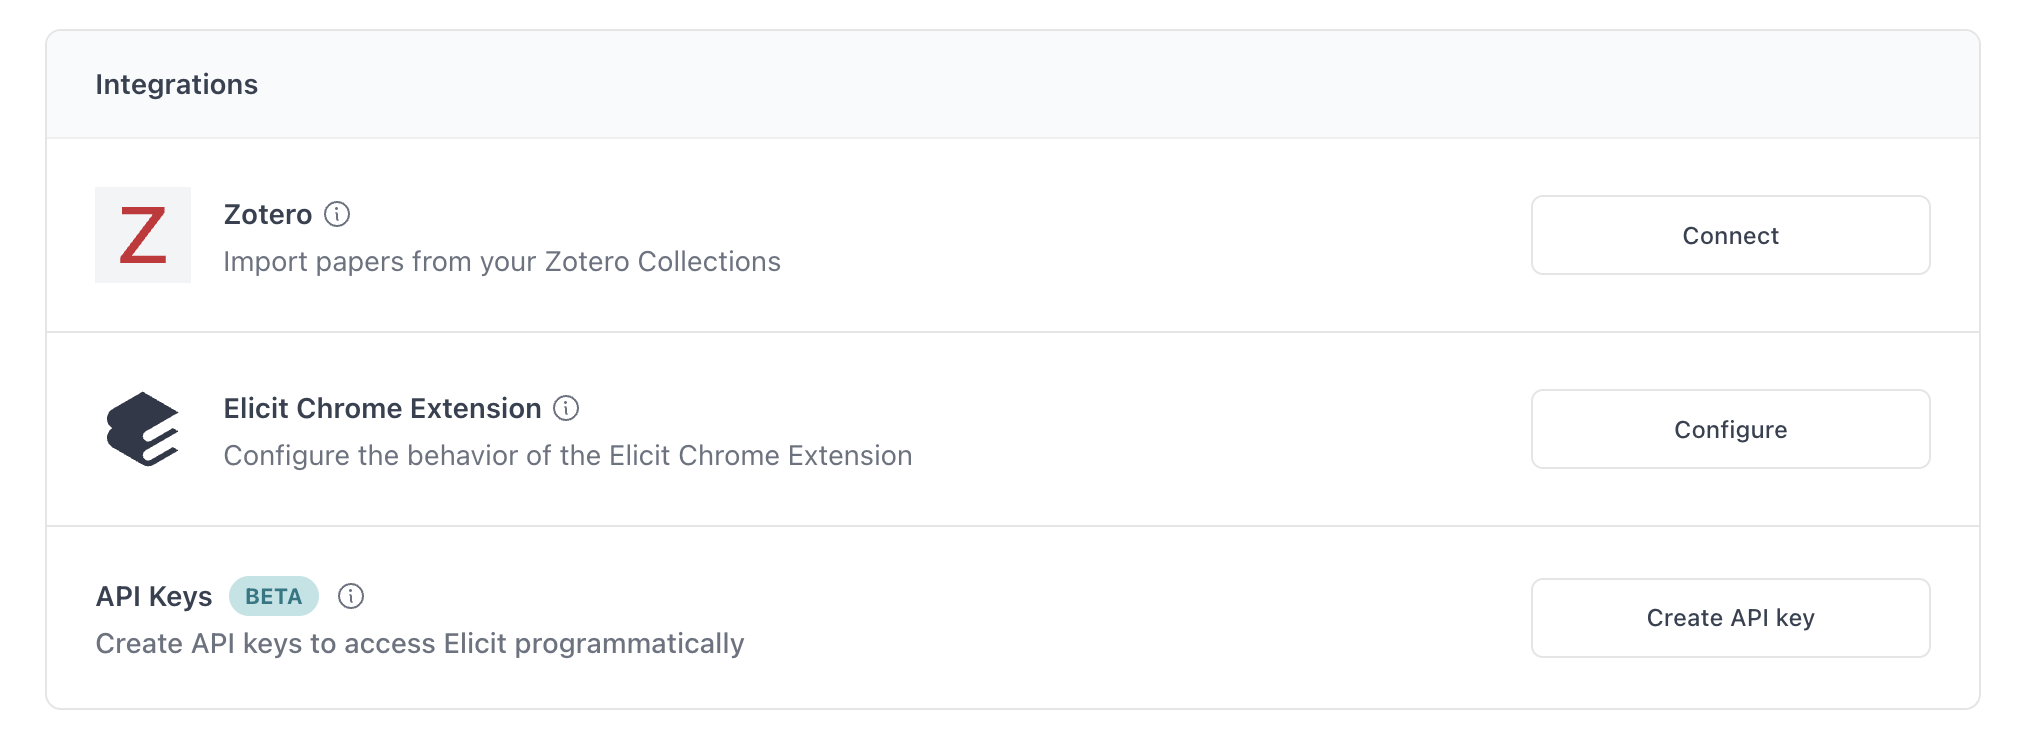Click the 'Import papers from your Zotero Collections' text
Image resolution: width=2030 pixels, height=740 pixels.
tap(502, 261)
